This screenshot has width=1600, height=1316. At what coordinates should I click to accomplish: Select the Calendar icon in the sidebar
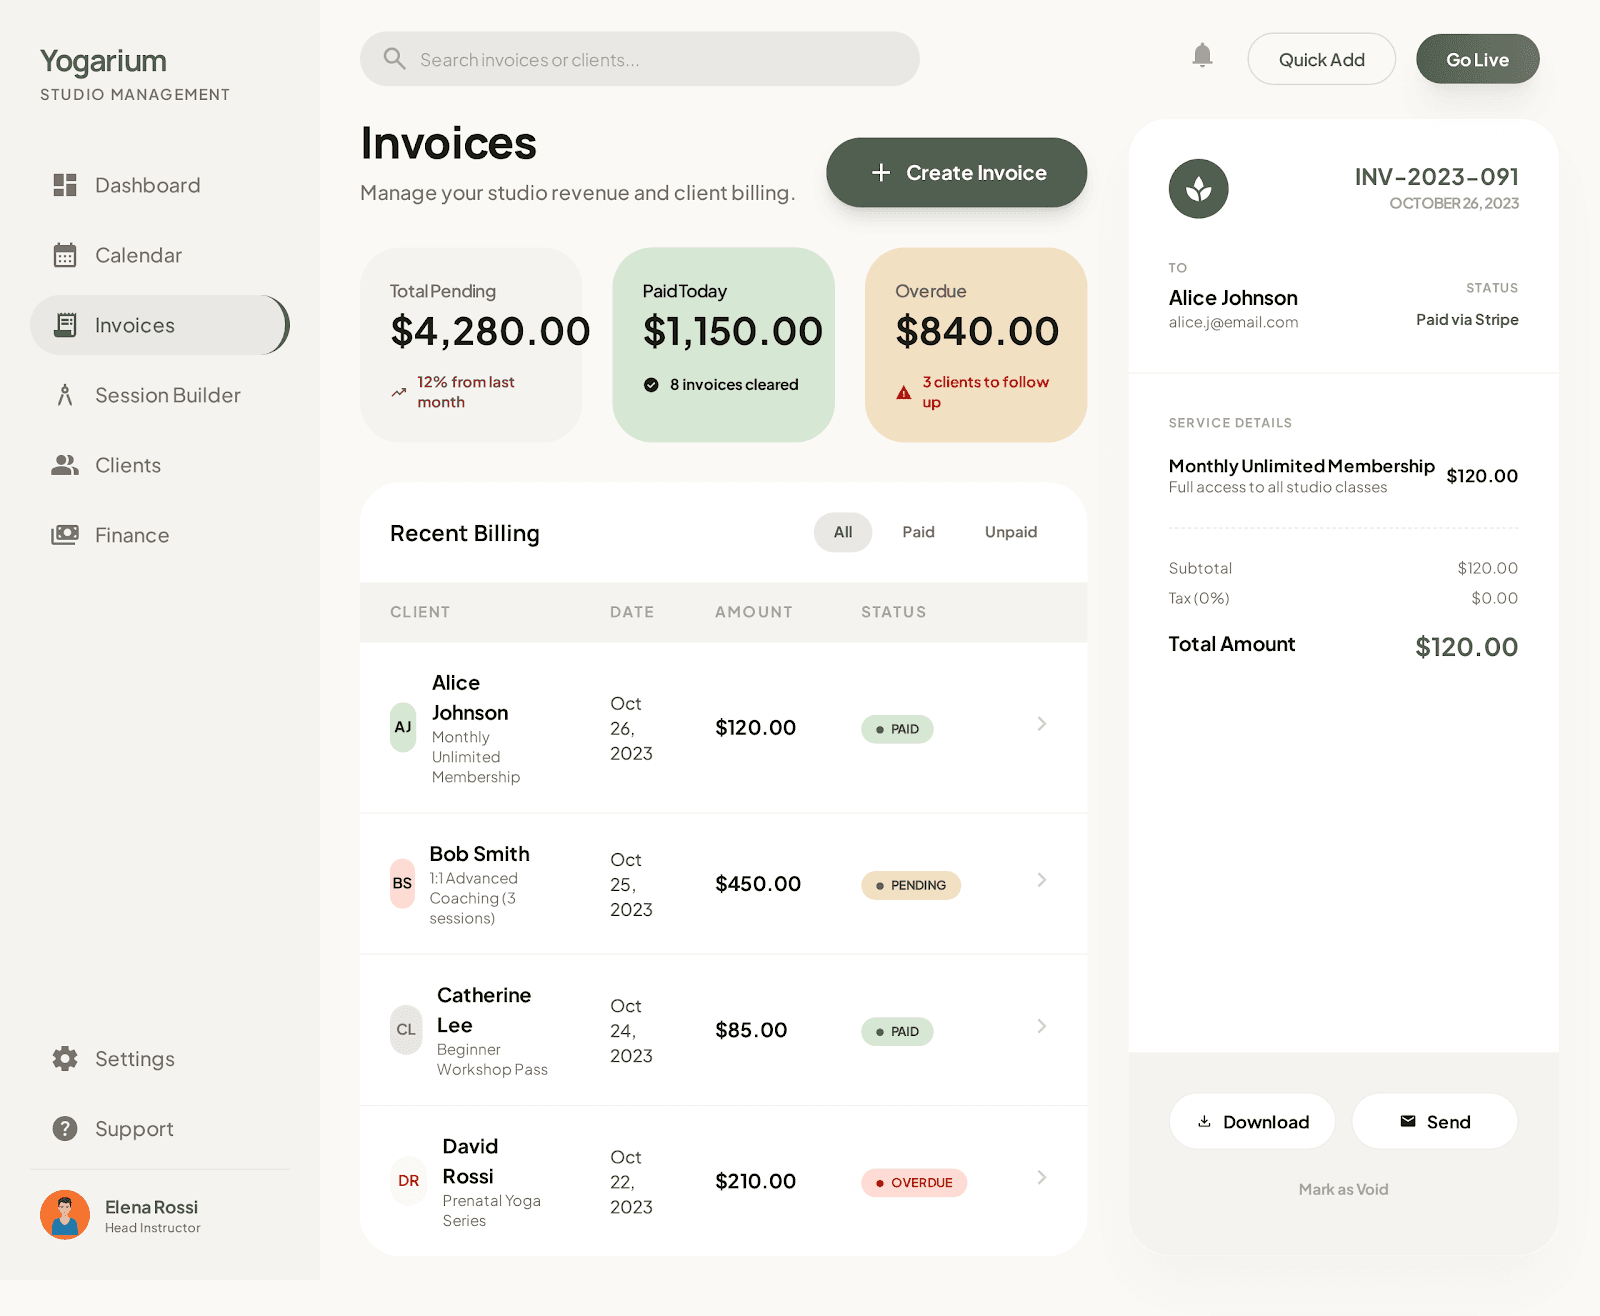[64, 255]
